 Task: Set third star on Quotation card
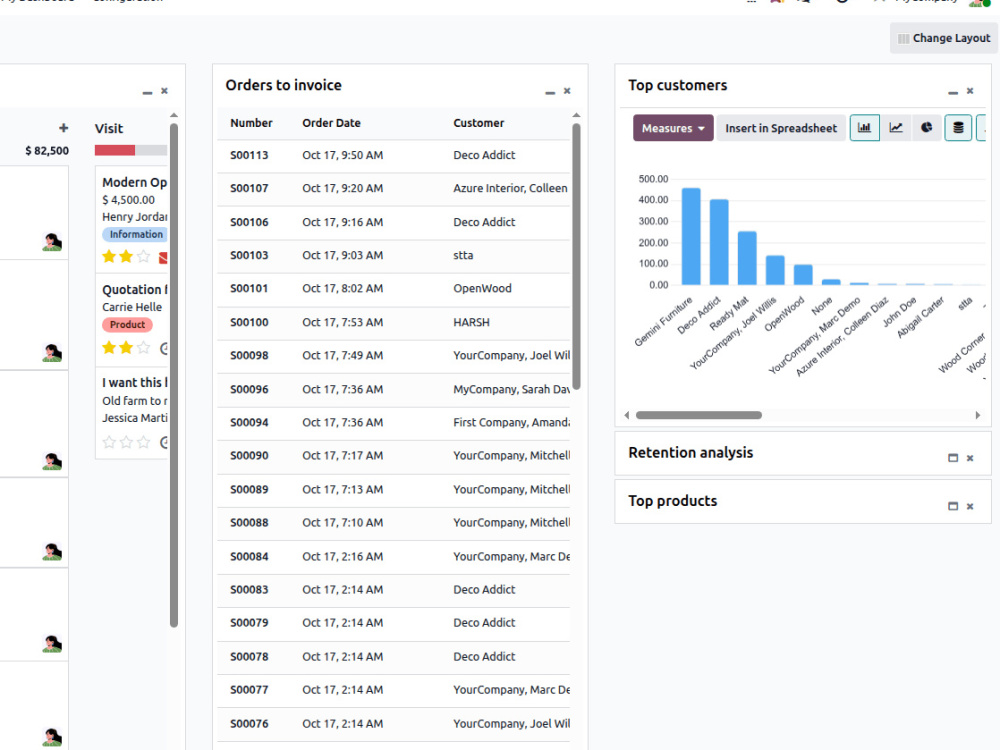[143, 348]
